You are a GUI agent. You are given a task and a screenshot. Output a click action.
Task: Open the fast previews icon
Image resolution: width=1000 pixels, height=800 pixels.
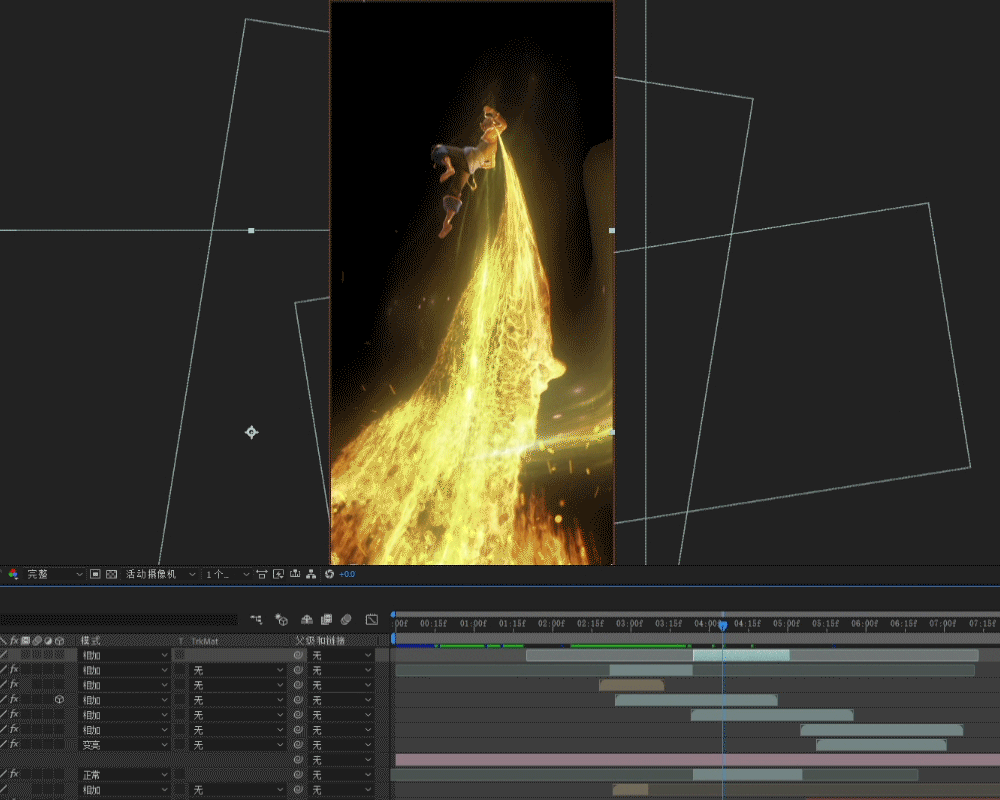pyautogui.click(x=279, y=574)
